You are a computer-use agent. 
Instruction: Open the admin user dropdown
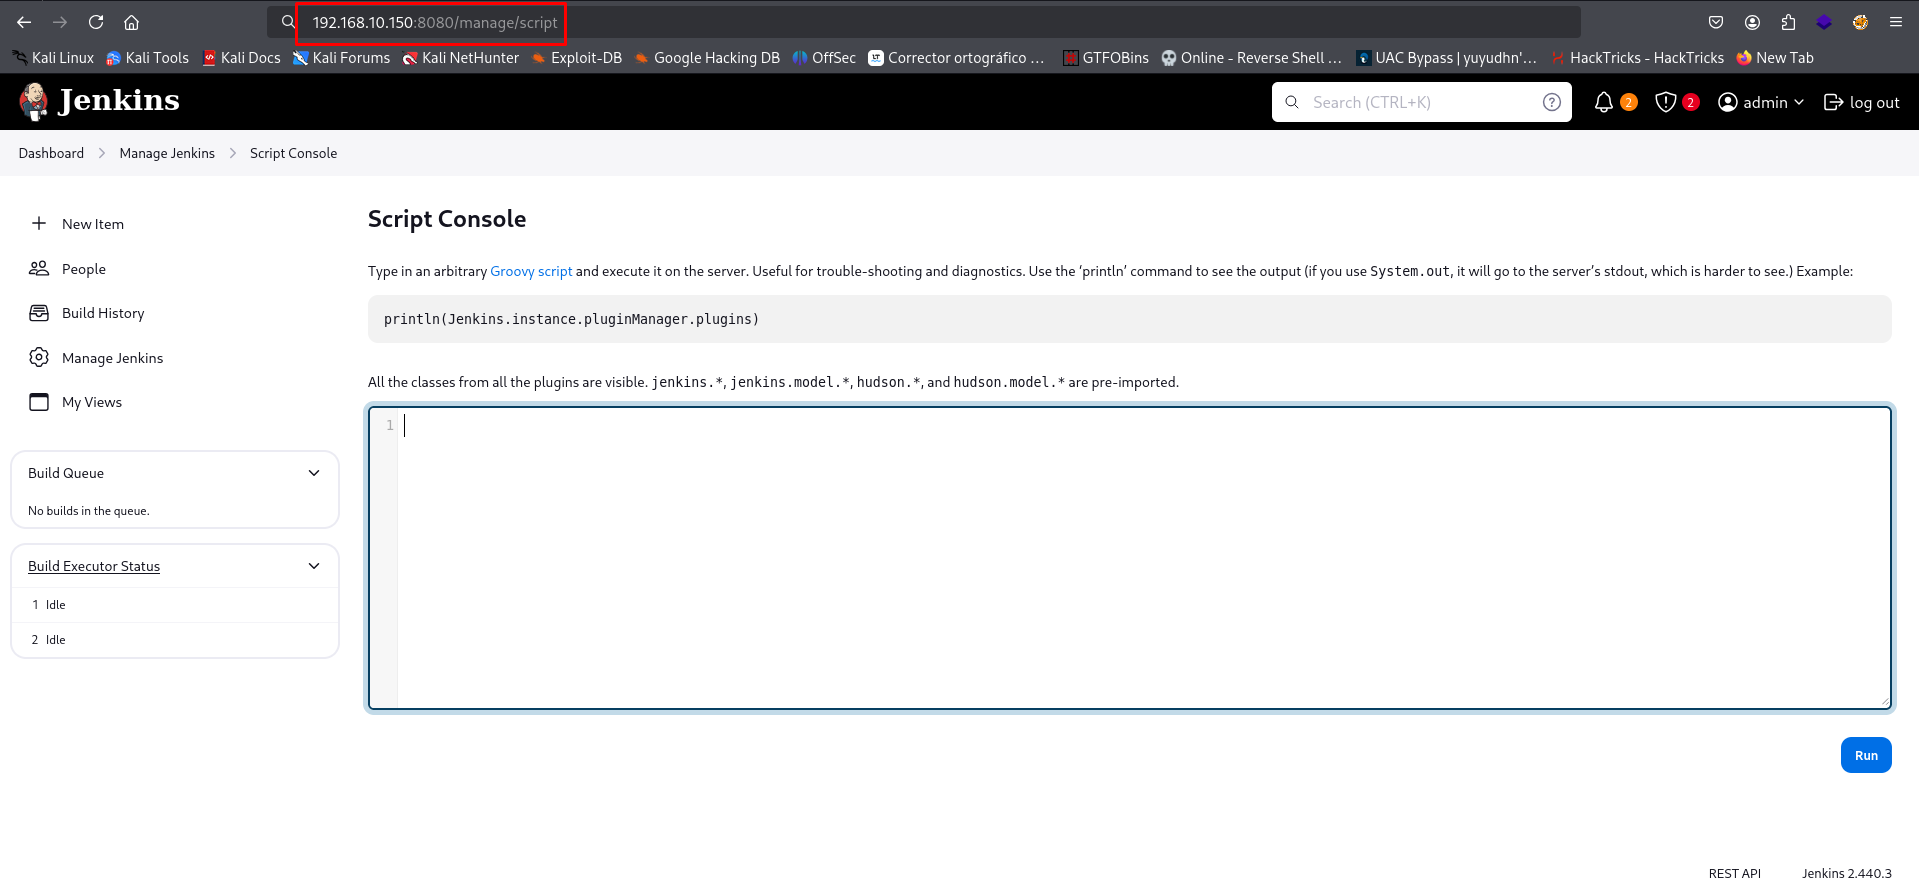(1761, 102)
